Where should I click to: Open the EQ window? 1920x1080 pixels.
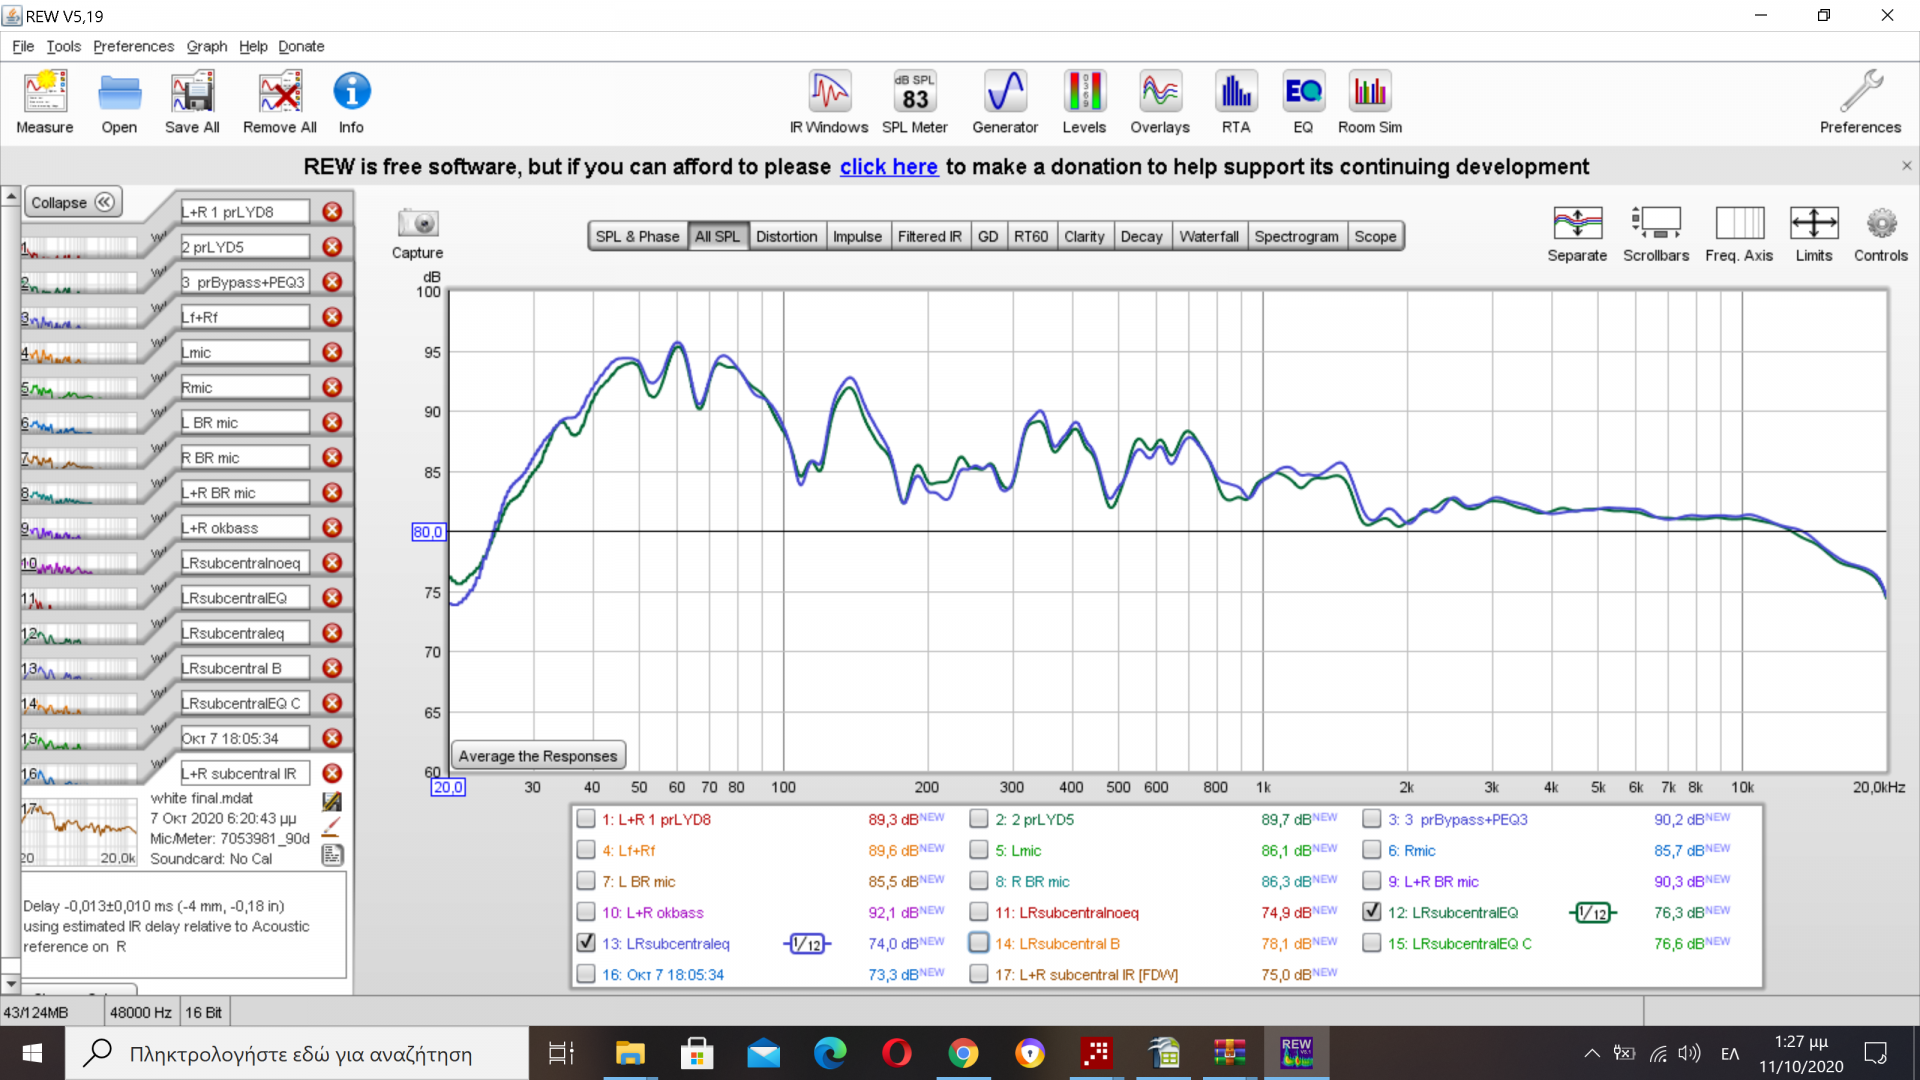[1303, 102]
